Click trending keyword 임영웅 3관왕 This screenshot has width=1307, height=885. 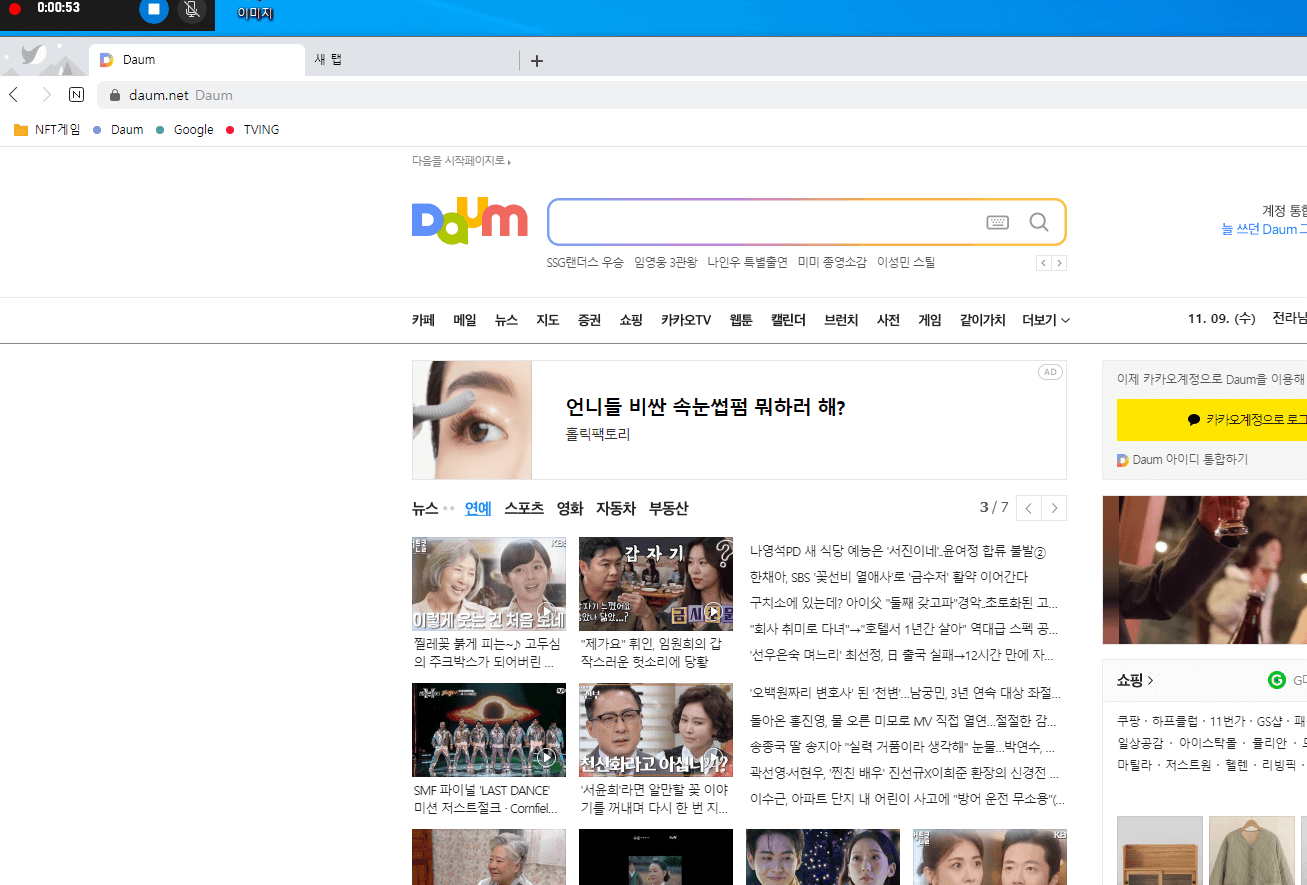pyautogui.click(x=665, y=262)
